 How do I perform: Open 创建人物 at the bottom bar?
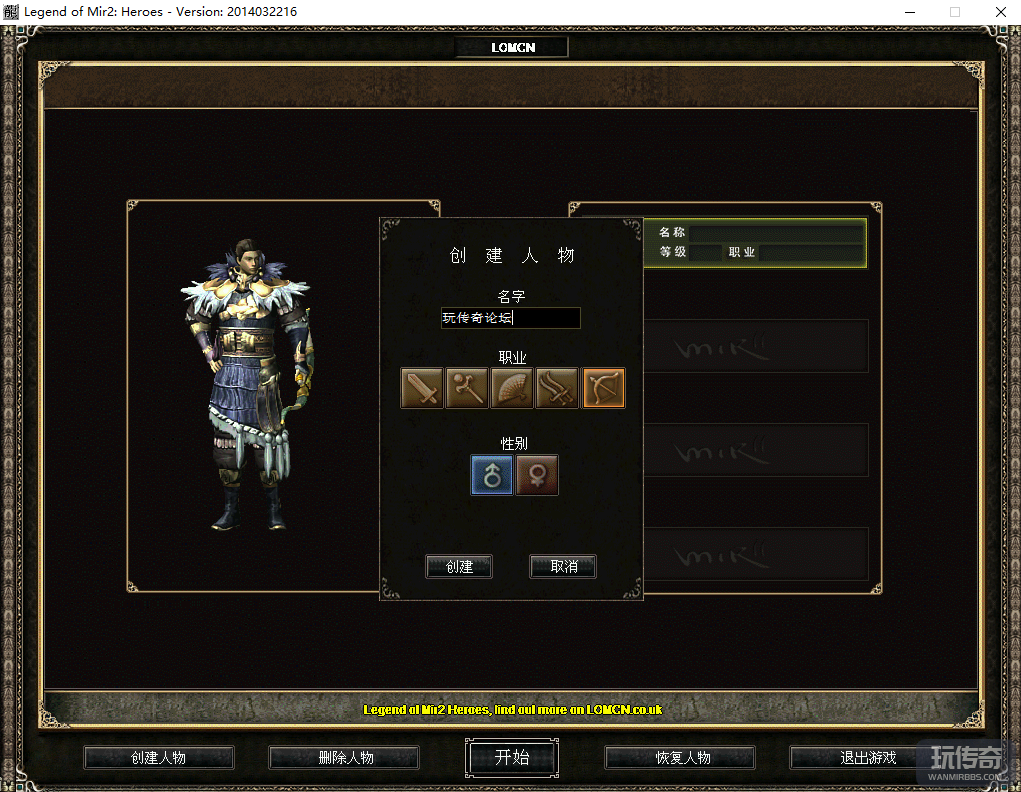(159, 757)
